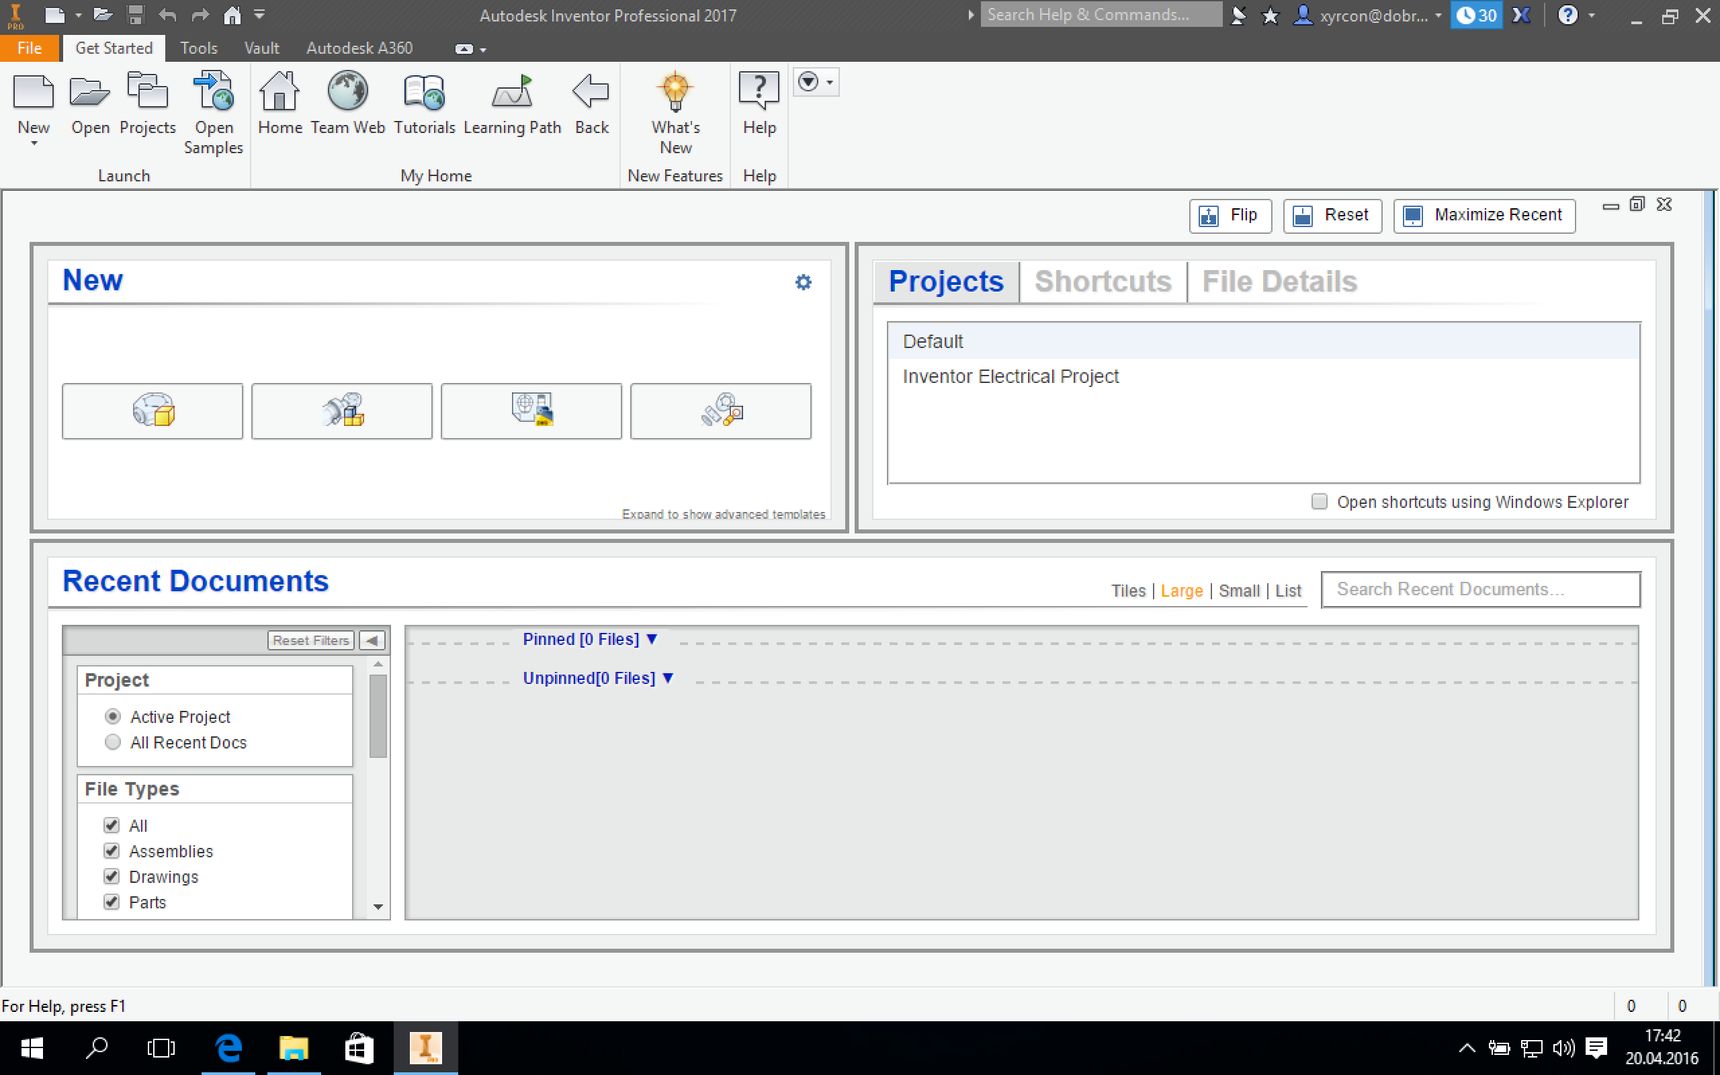Switch recent documents to Small view
The height and width of the screenshot is (1075, 1720).
pyautogui.click(x=1239, y=591)
